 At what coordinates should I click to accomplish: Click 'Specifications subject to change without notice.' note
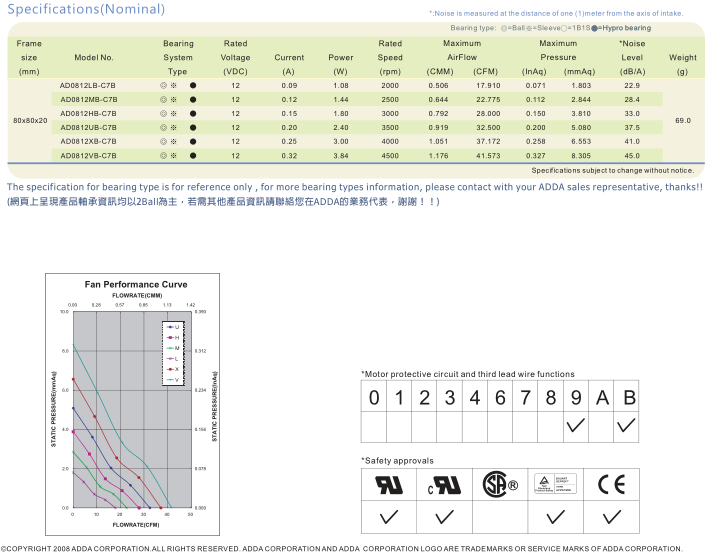[x=613, y=171]
